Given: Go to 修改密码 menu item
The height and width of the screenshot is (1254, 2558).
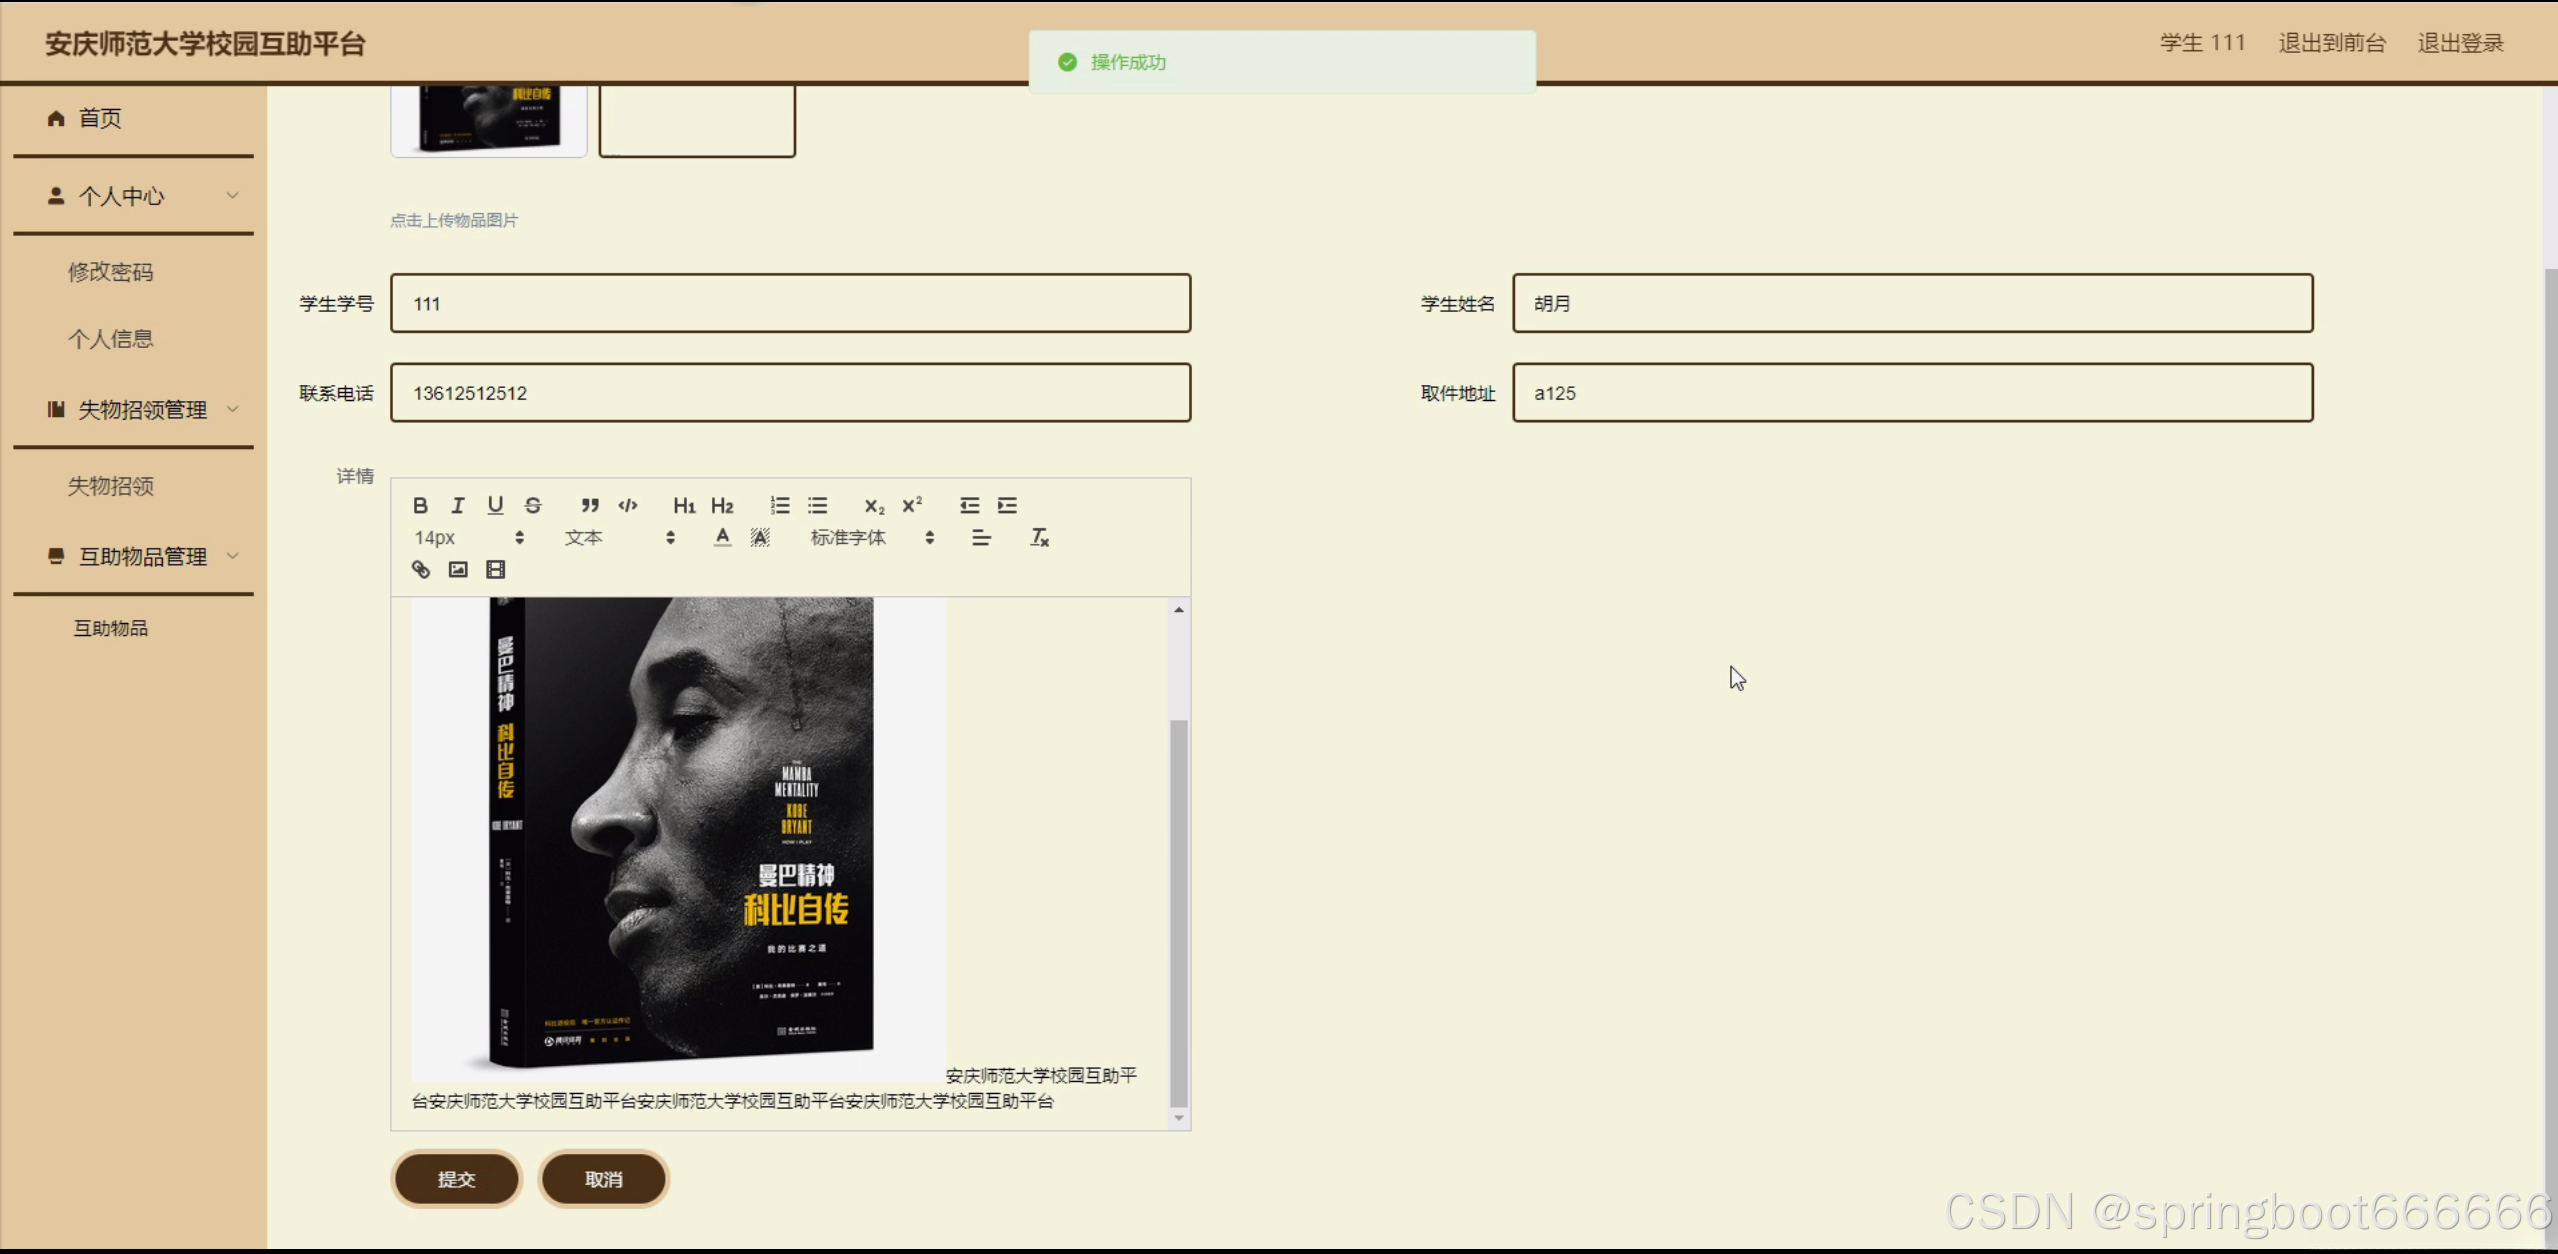Looking at the screenshot, I should point(110,272).
